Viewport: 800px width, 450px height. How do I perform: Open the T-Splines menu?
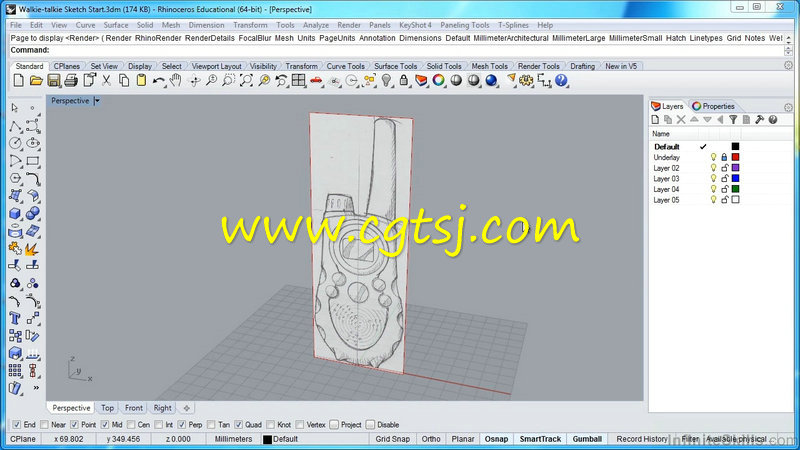[x=513, y=25]
